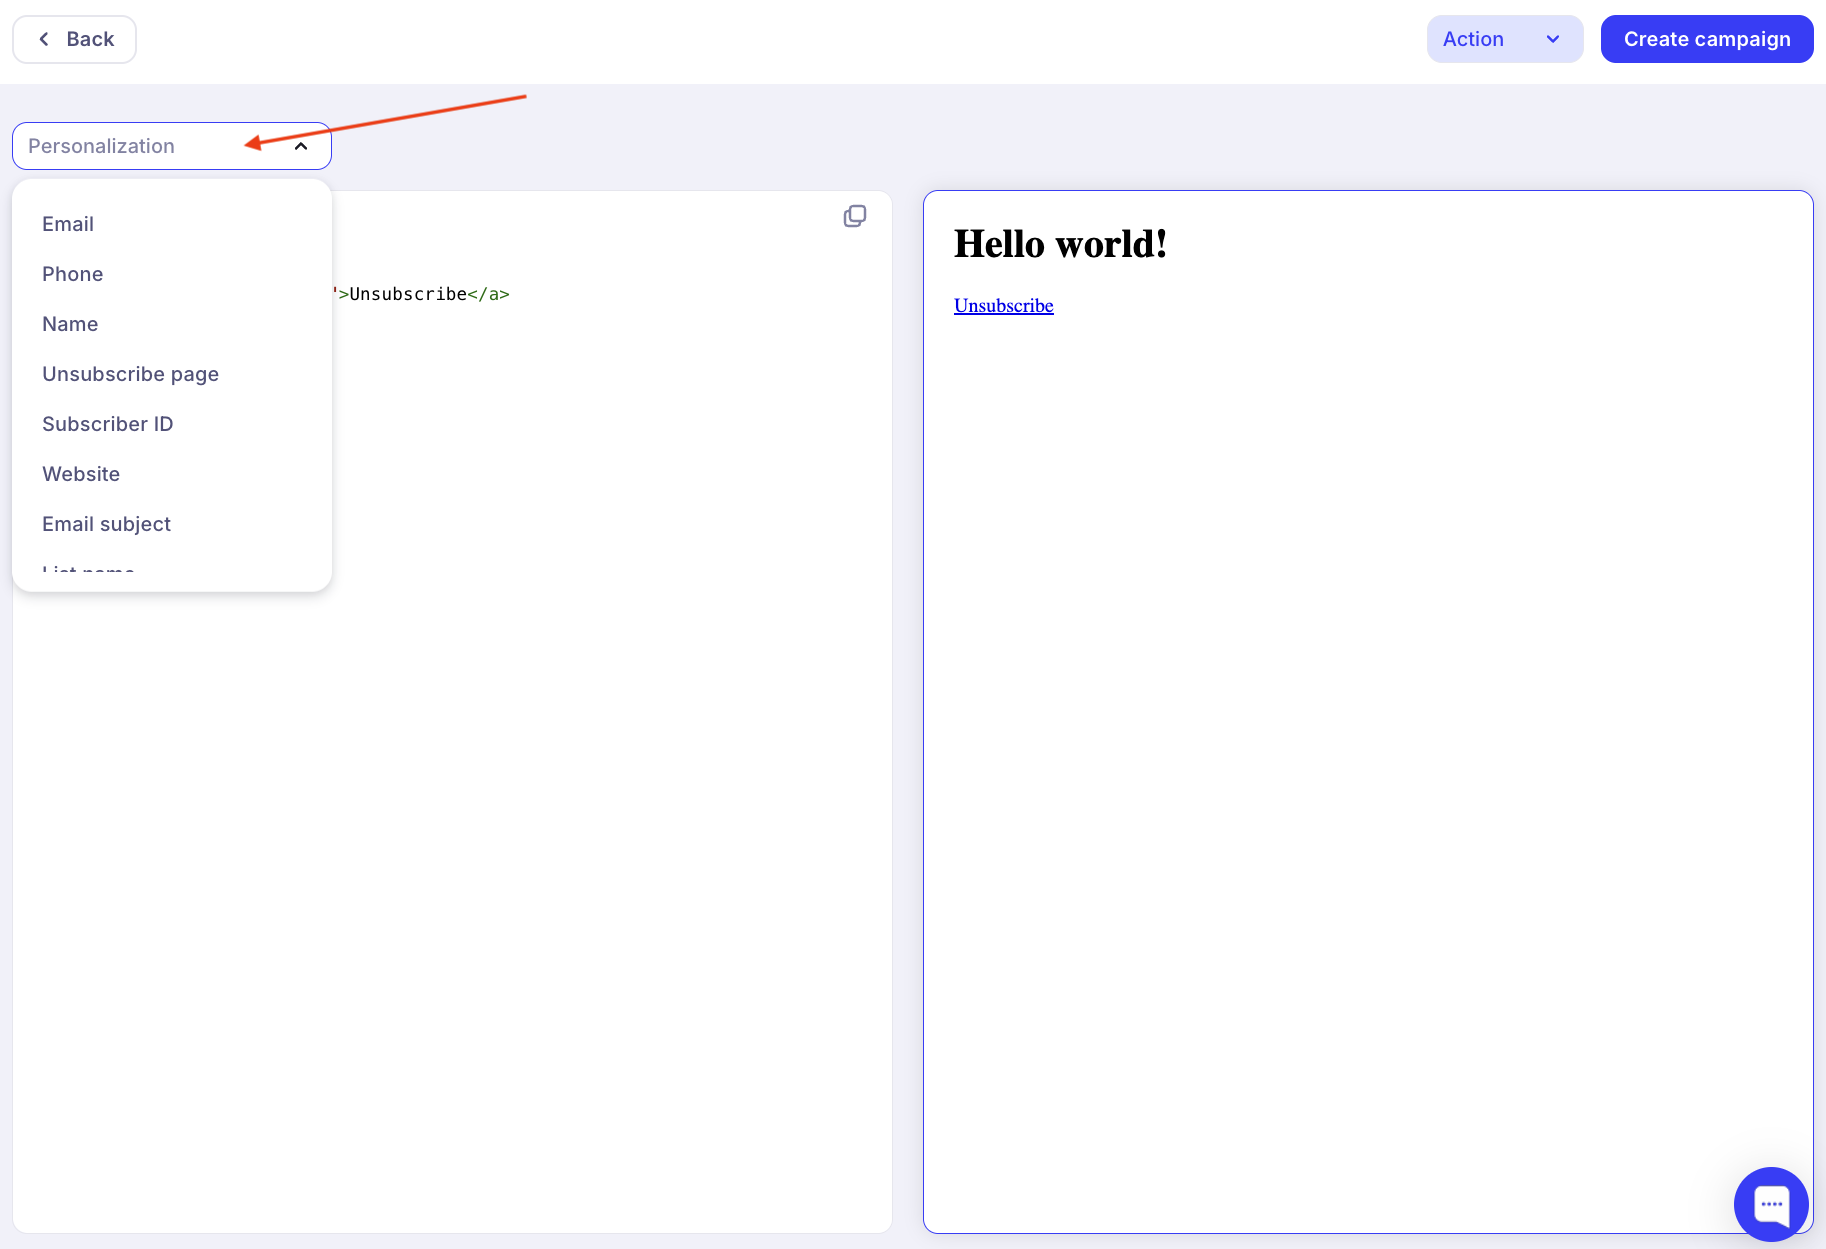The width and height of the screenshot is (1826, 1249).
Task: Click the Personalization dropdown field label
Action: coord(101,146)
